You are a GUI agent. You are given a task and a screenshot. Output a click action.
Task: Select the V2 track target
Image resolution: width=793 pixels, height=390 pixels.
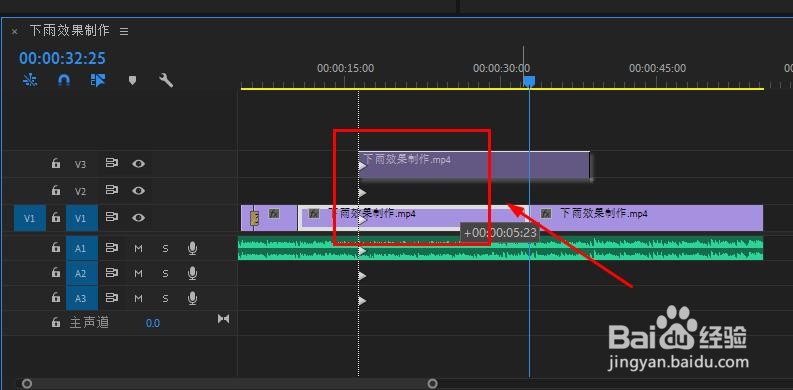[81, 191]
